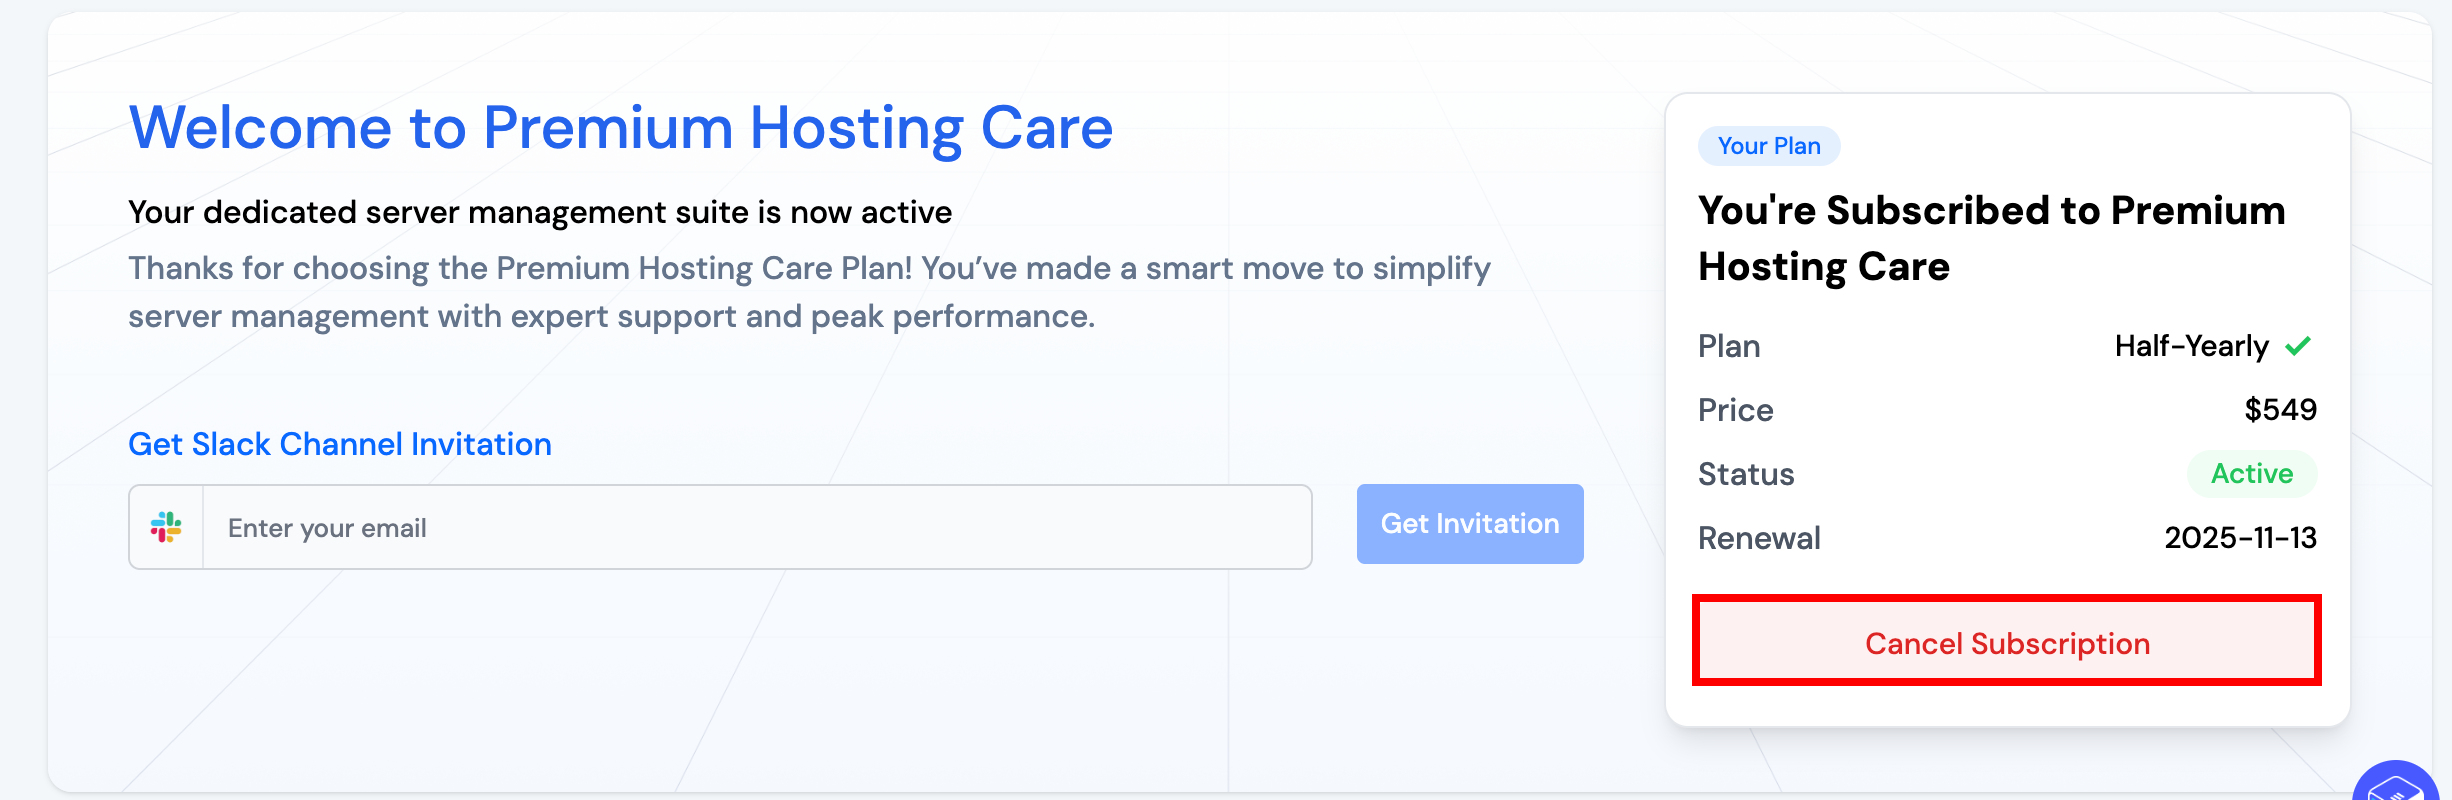Image resolution: width=2452 pixels, height=800 pixels.
Task: Click the $549 price value
Action: 2280,410
